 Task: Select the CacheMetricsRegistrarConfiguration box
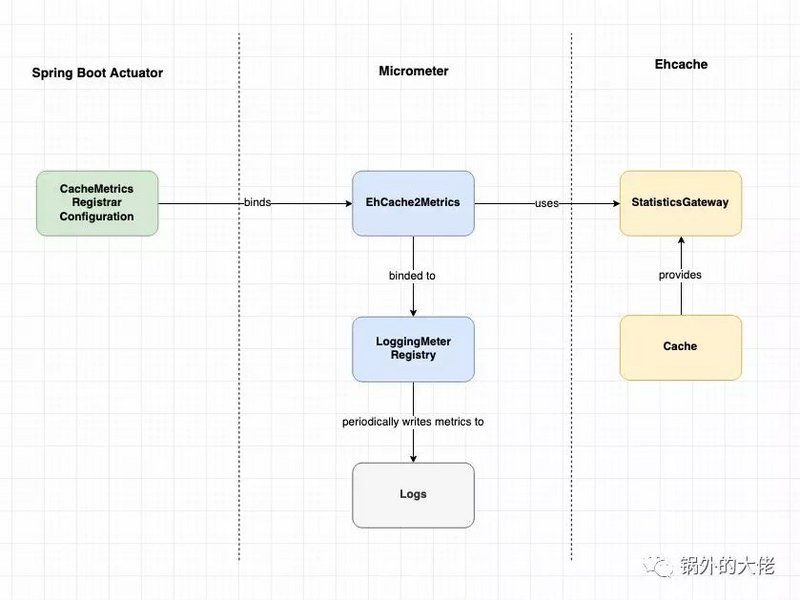click(97, 202)
